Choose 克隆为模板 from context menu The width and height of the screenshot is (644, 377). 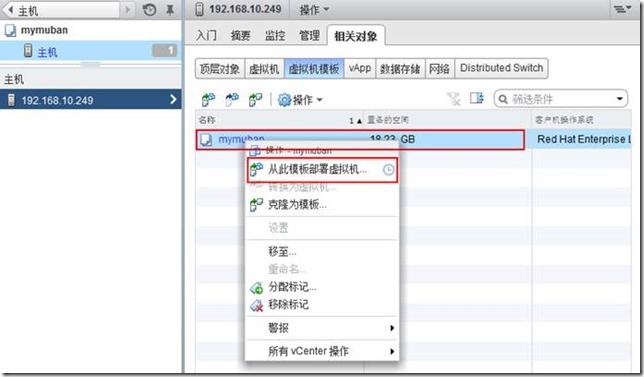pos(322,205)
